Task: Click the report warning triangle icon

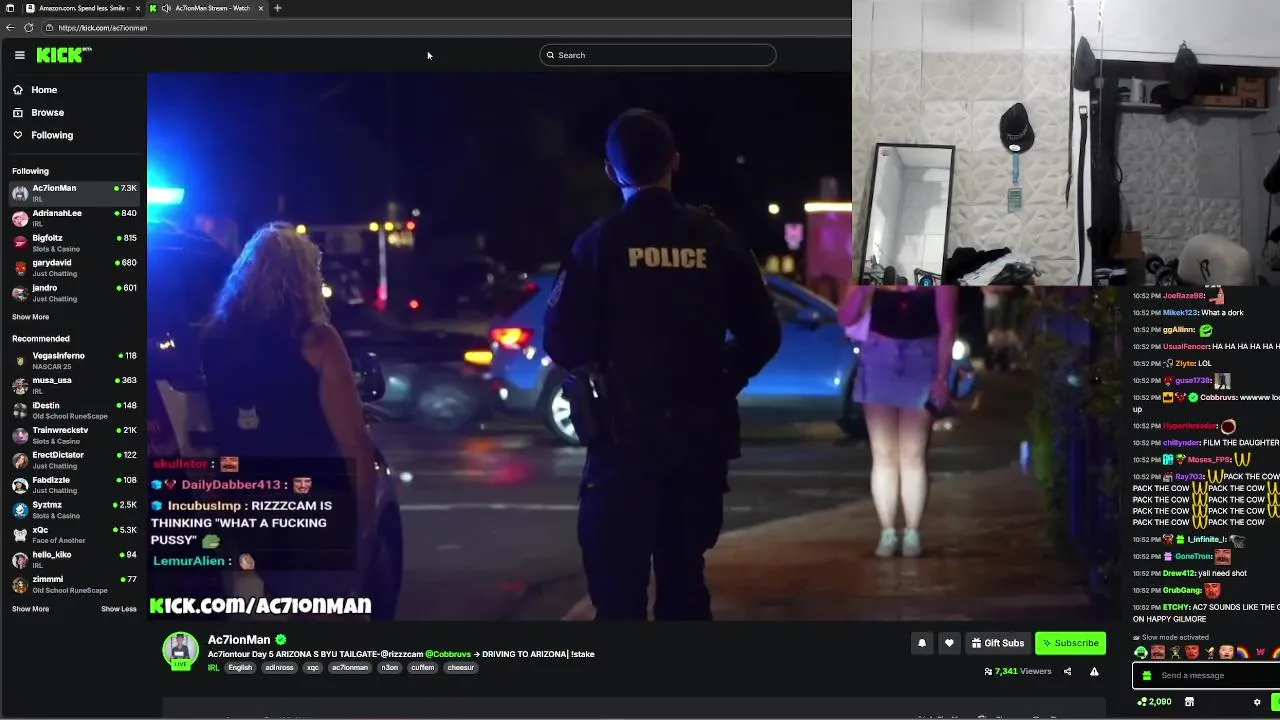Action: (x=1094, y=672)
